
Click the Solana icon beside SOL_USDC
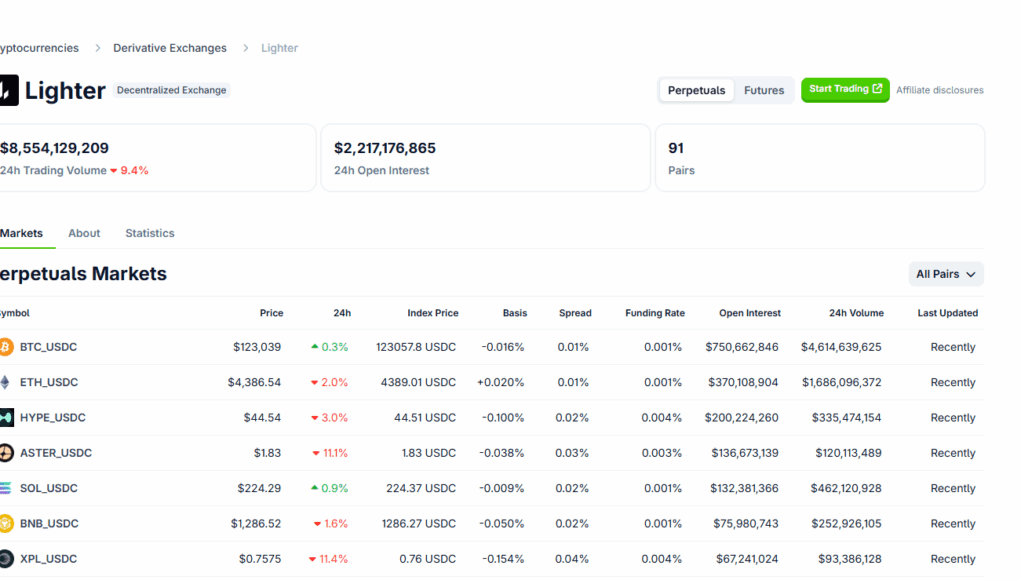pos(6,488)
